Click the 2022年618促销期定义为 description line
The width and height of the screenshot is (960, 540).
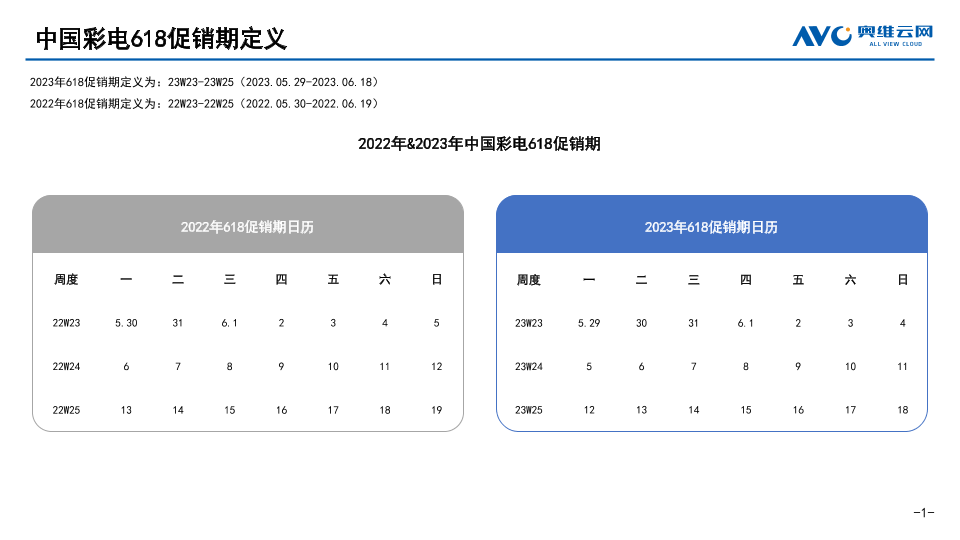coord(204,103)
